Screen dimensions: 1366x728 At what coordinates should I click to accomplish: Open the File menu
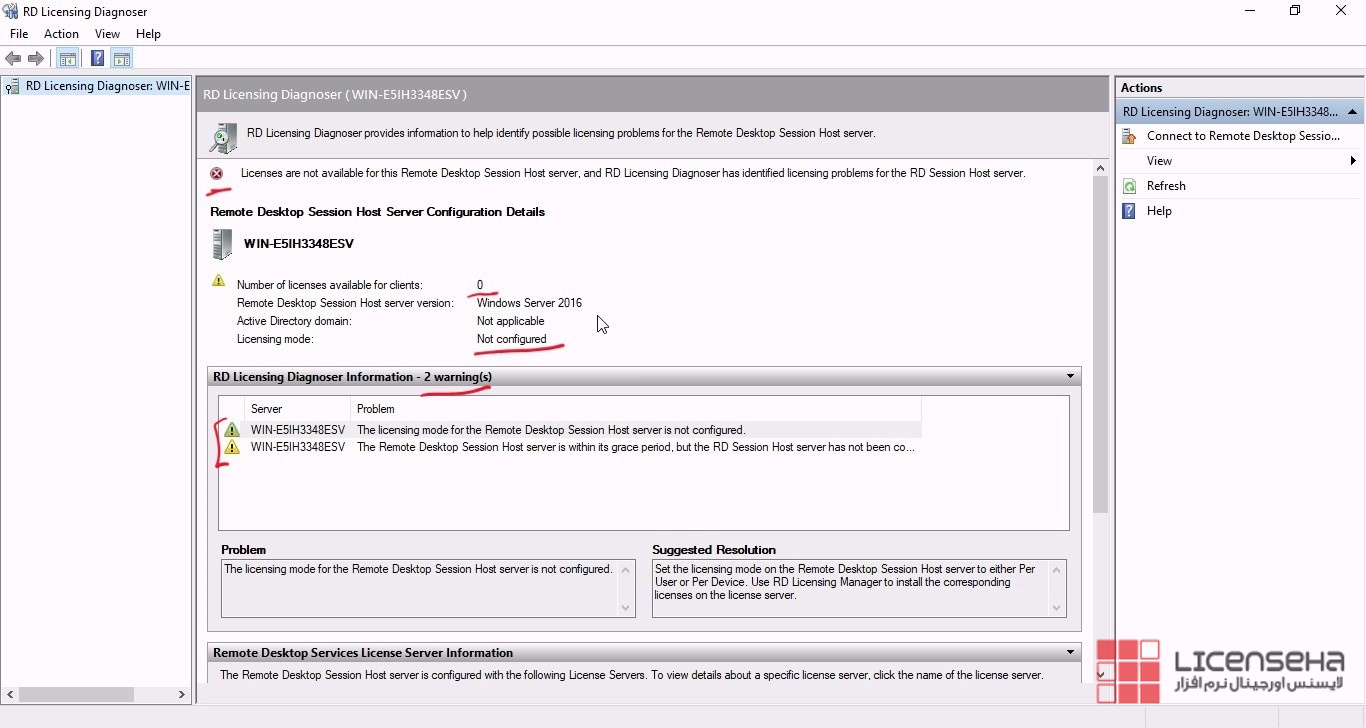(x=19, y=34)
